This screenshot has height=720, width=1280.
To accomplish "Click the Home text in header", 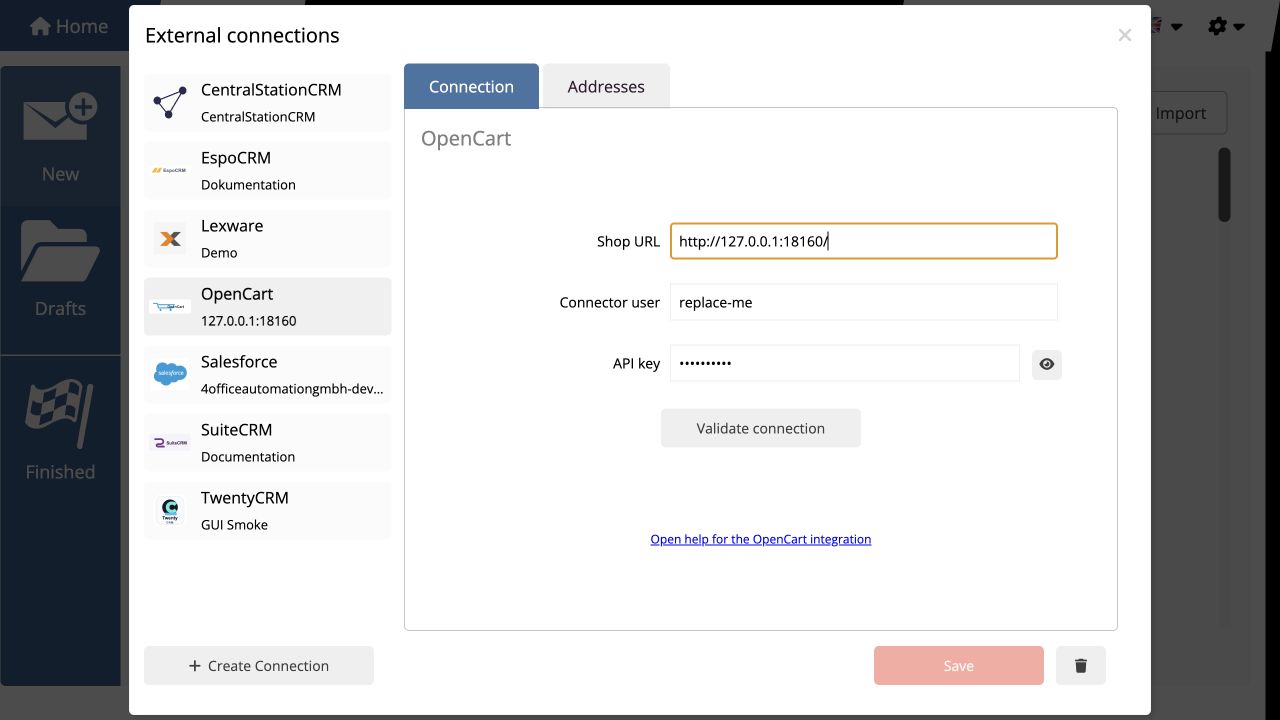I will 82,27.
